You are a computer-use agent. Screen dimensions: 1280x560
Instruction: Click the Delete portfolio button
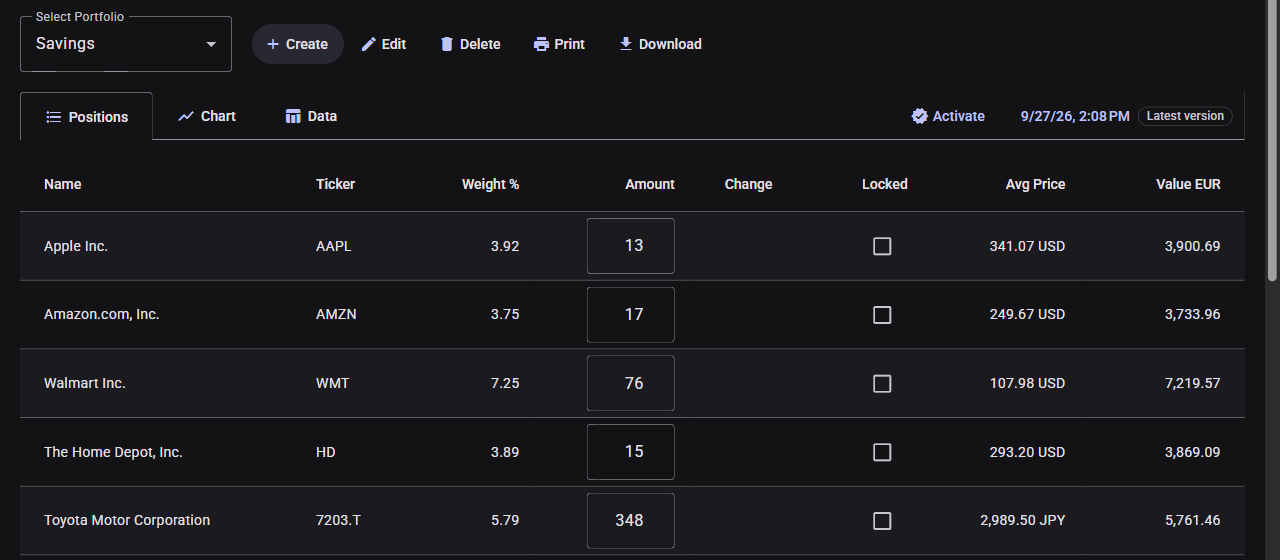tap(470, 44)
